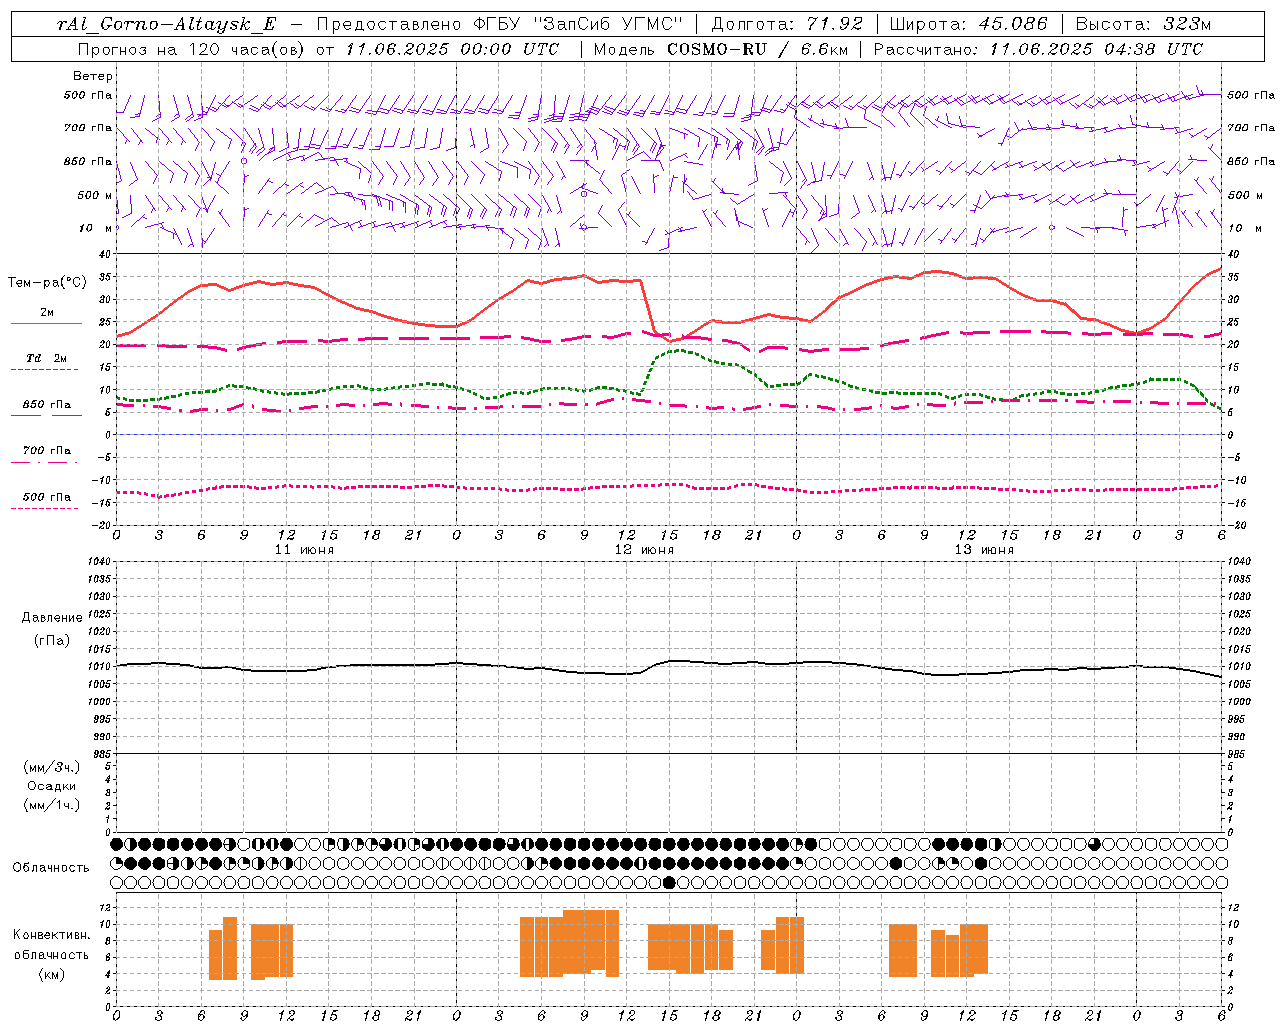Click the (км) convective cloud unit label

[x=52, y=974]
